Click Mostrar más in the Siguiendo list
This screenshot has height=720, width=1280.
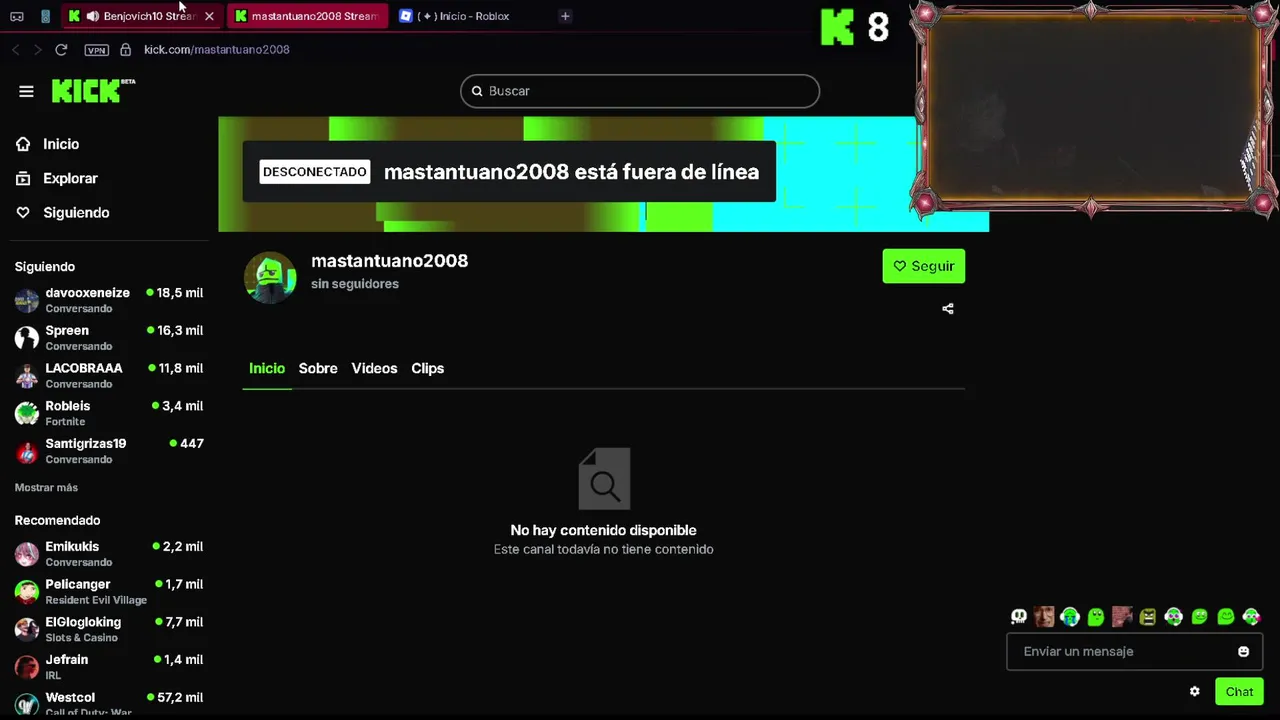coord(46,487)
